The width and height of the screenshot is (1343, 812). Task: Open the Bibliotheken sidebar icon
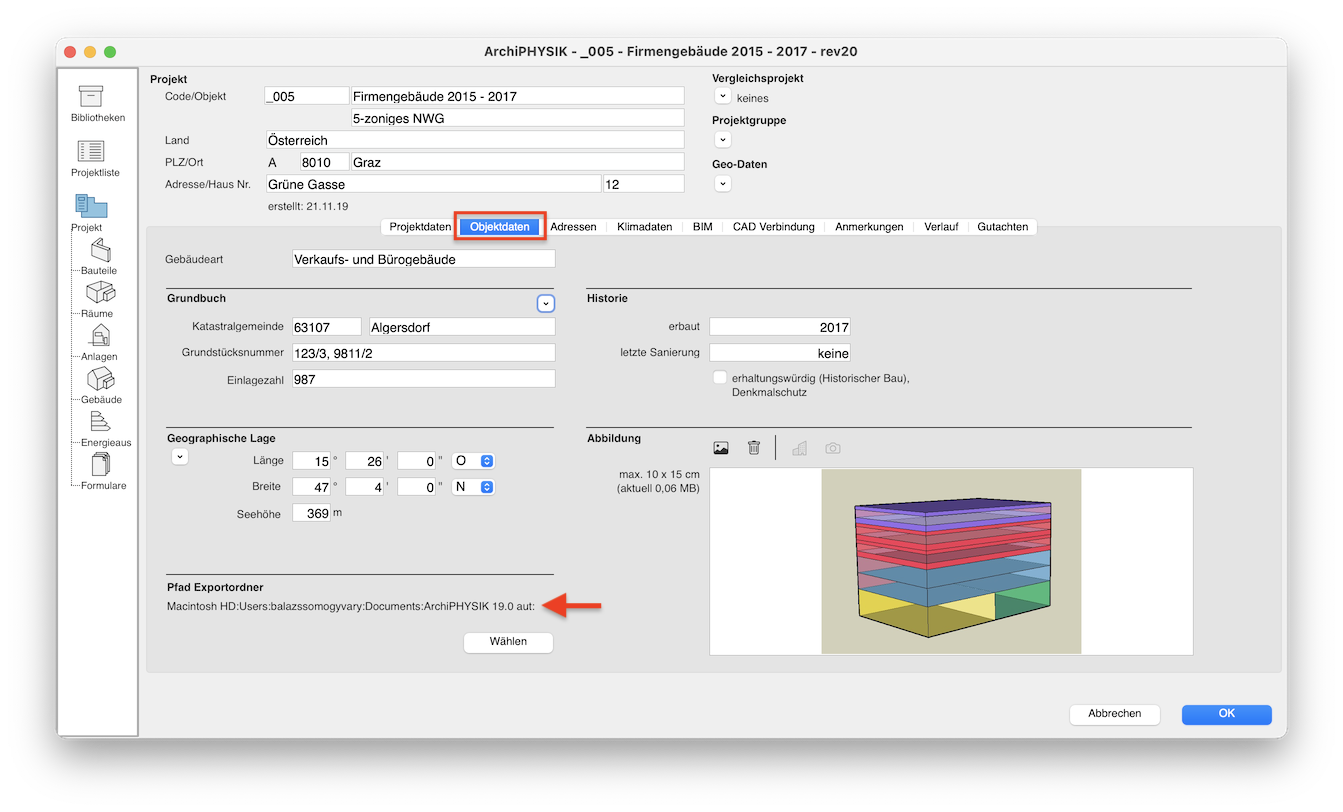[x=91, y=95]
